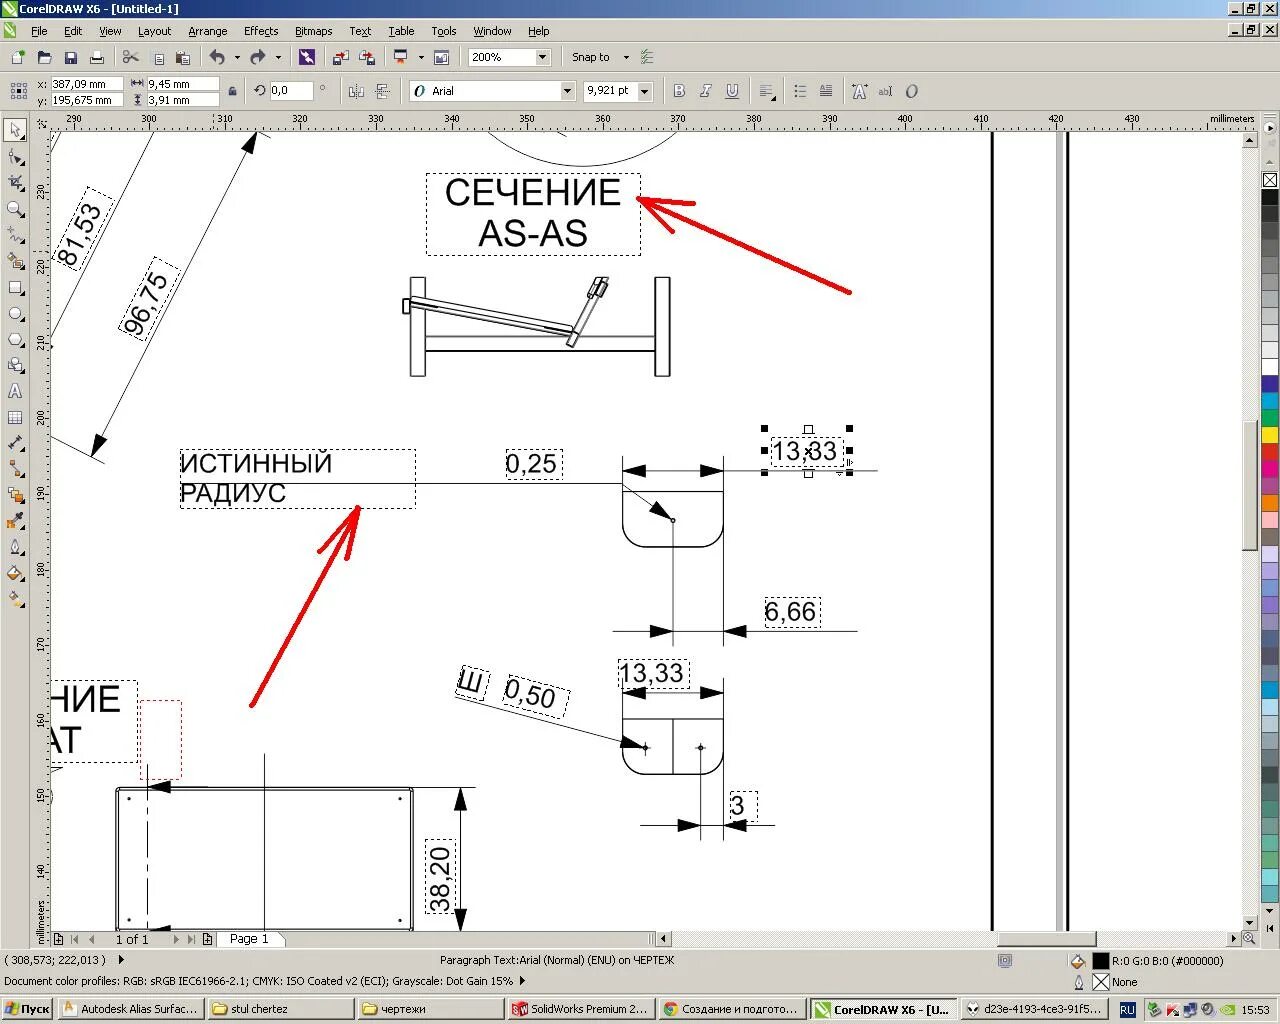Expand the Snap to dropdown
This screenshot has width=1280, height=1024.
626,58
